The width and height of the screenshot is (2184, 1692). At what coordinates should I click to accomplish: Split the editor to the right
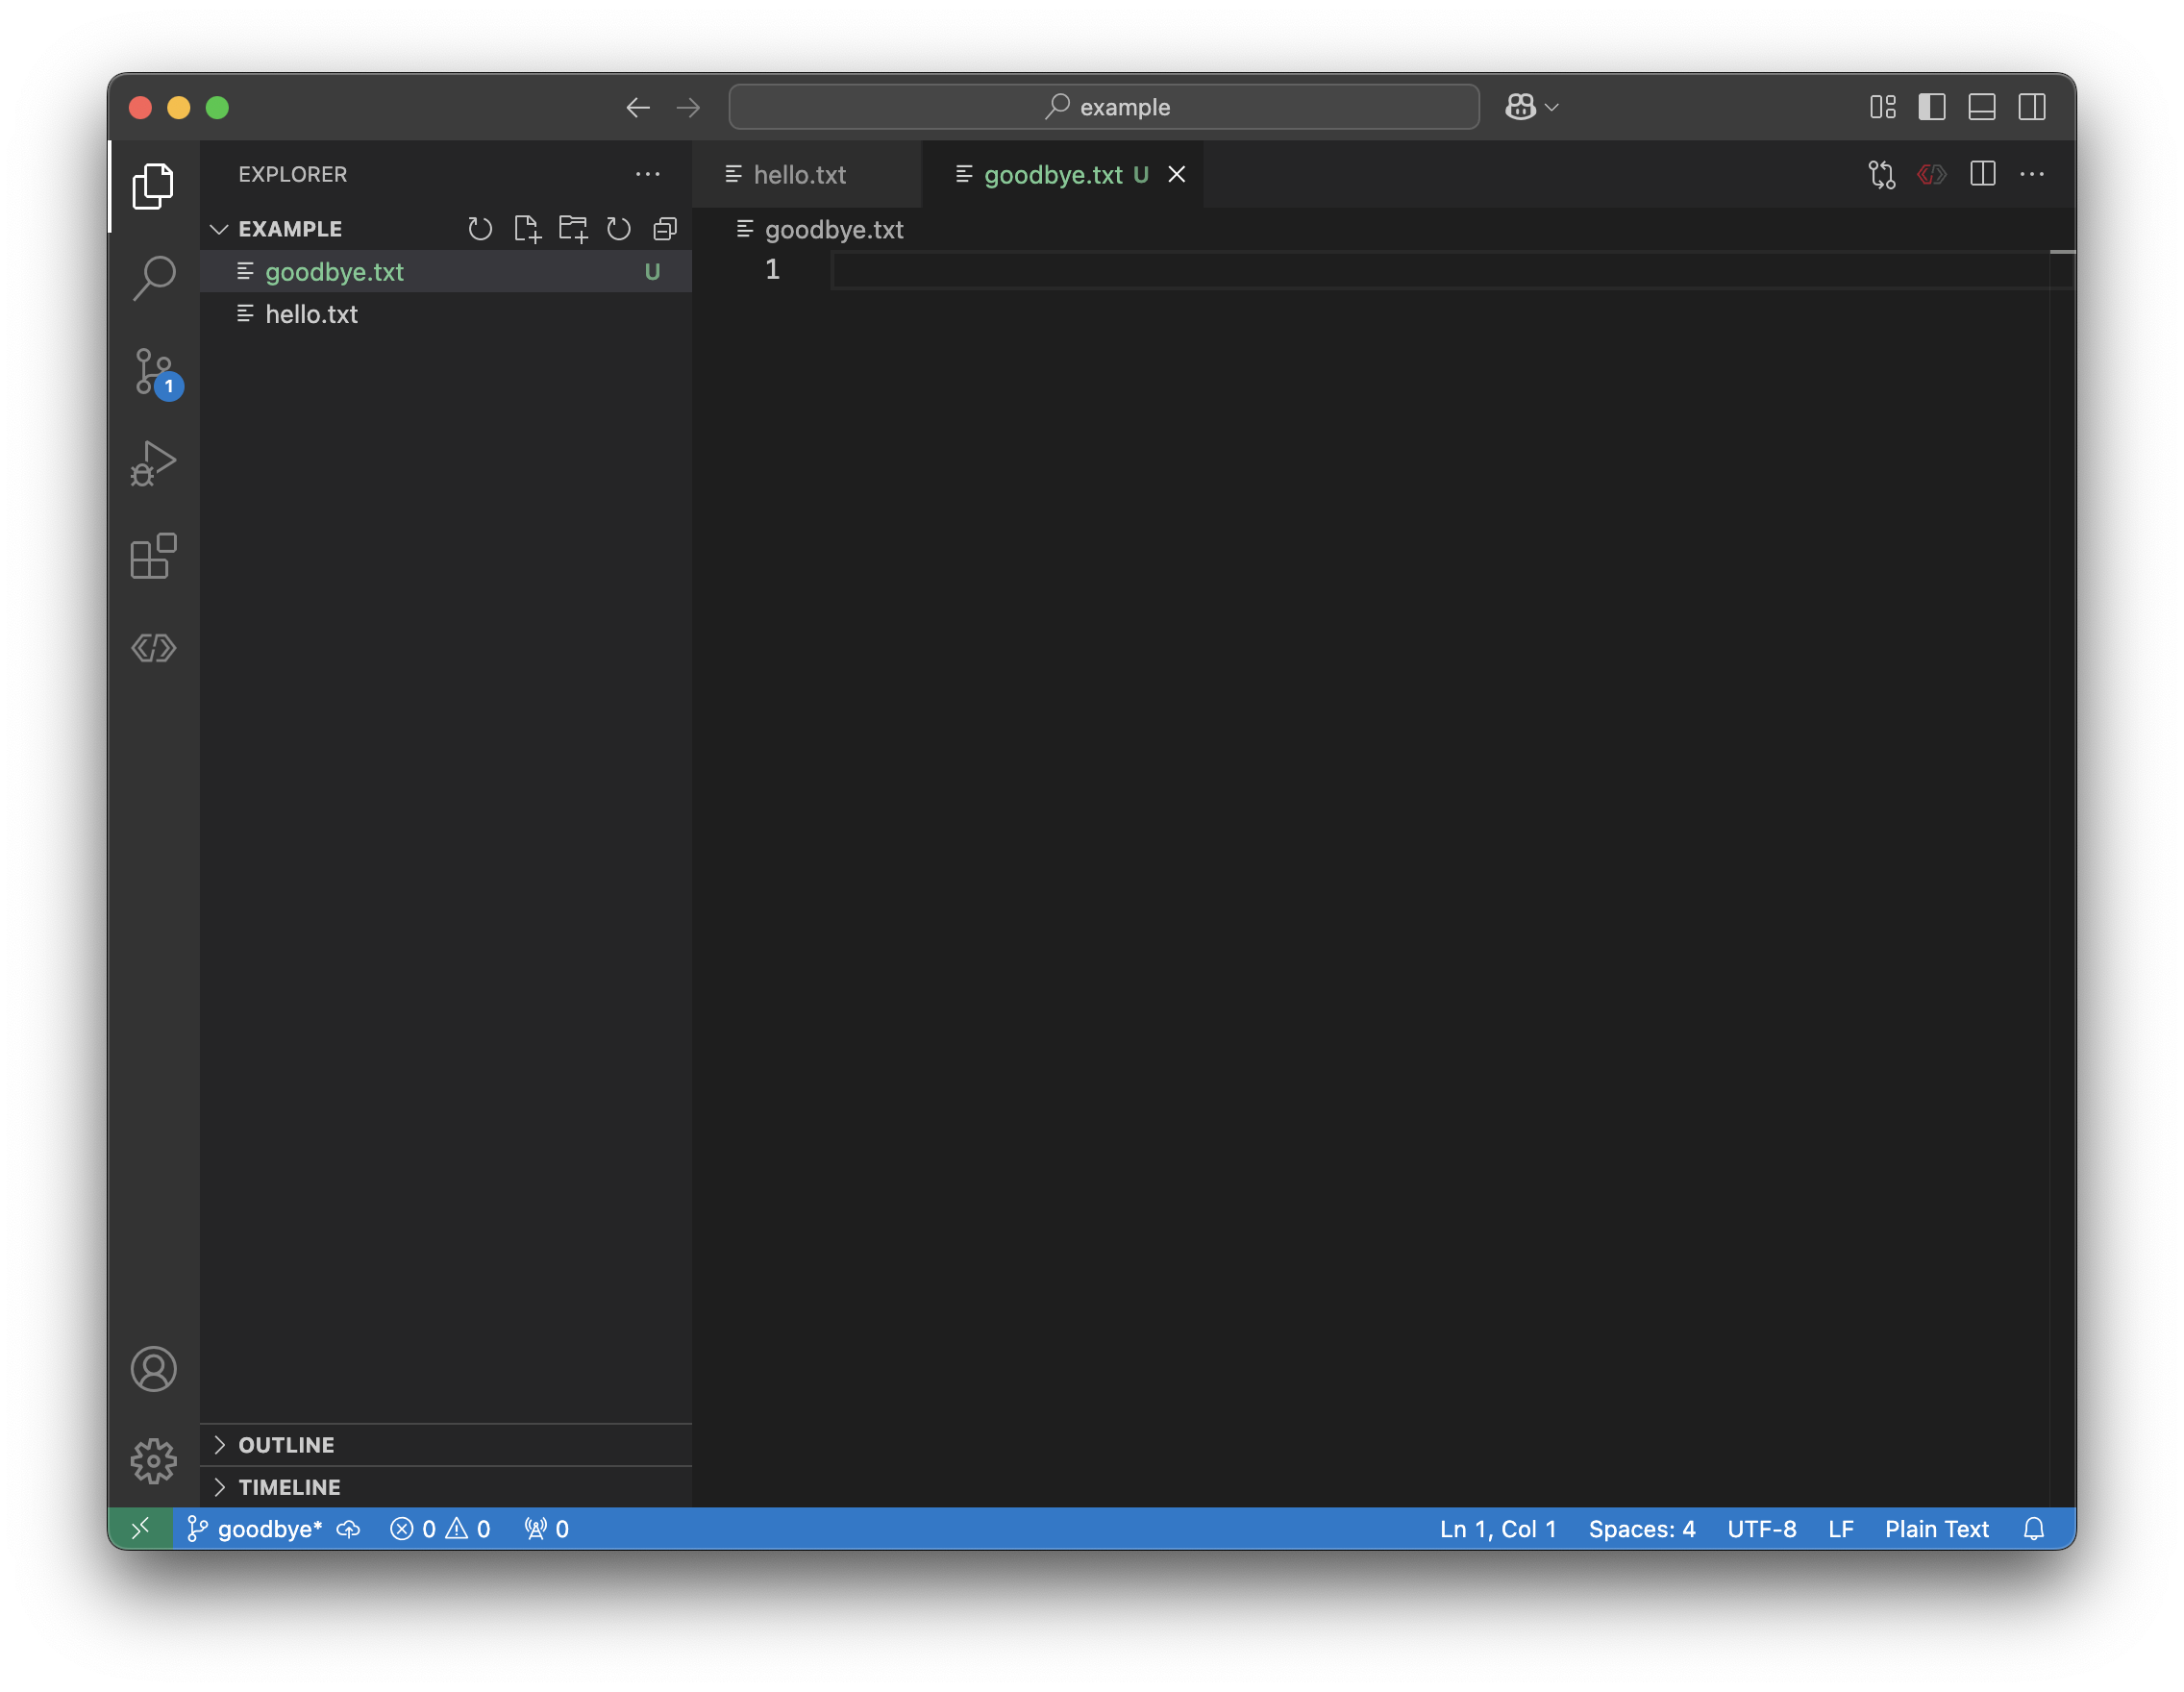click(1982, 174)
